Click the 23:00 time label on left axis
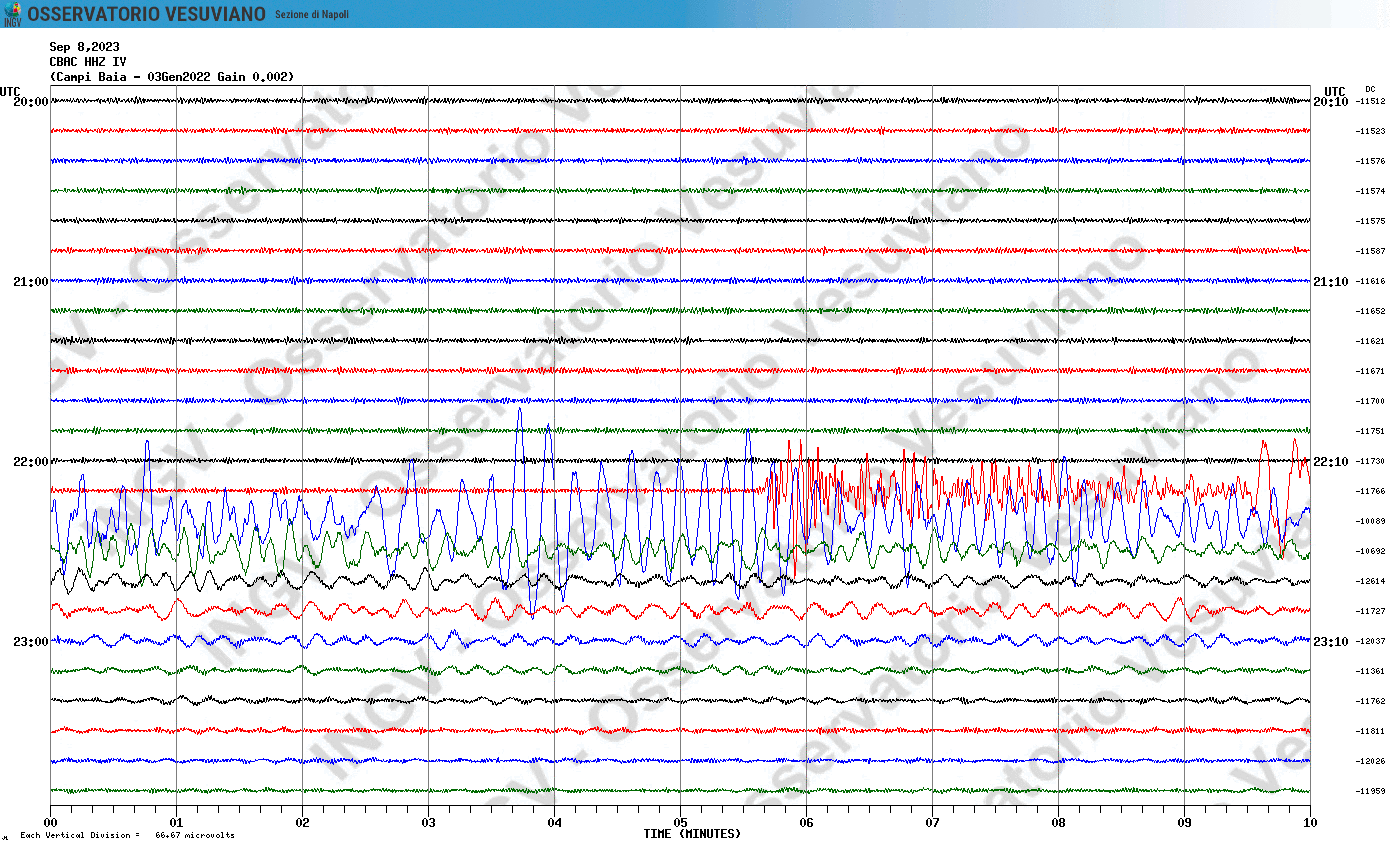Image resolution: width=1390 pixels, height=849 pixels. pos(31,641)
